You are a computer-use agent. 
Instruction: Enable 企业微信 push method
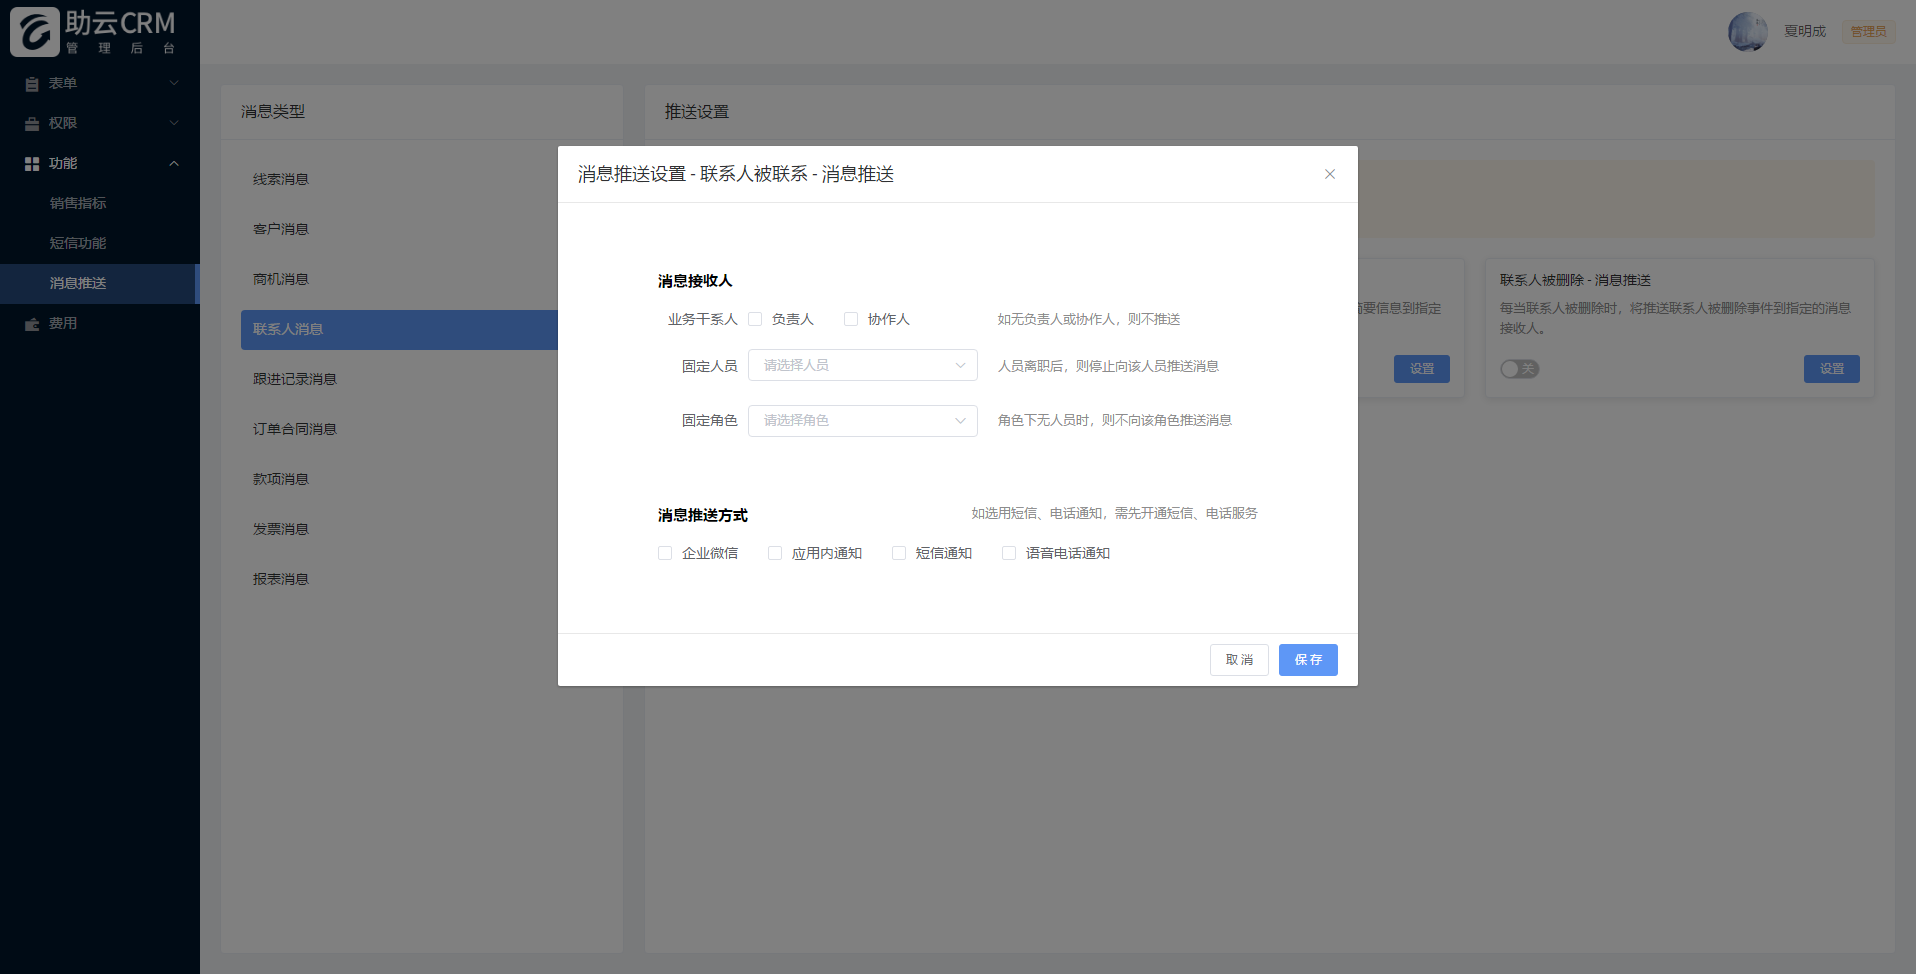pyautogui.click(x=665, y=553)
